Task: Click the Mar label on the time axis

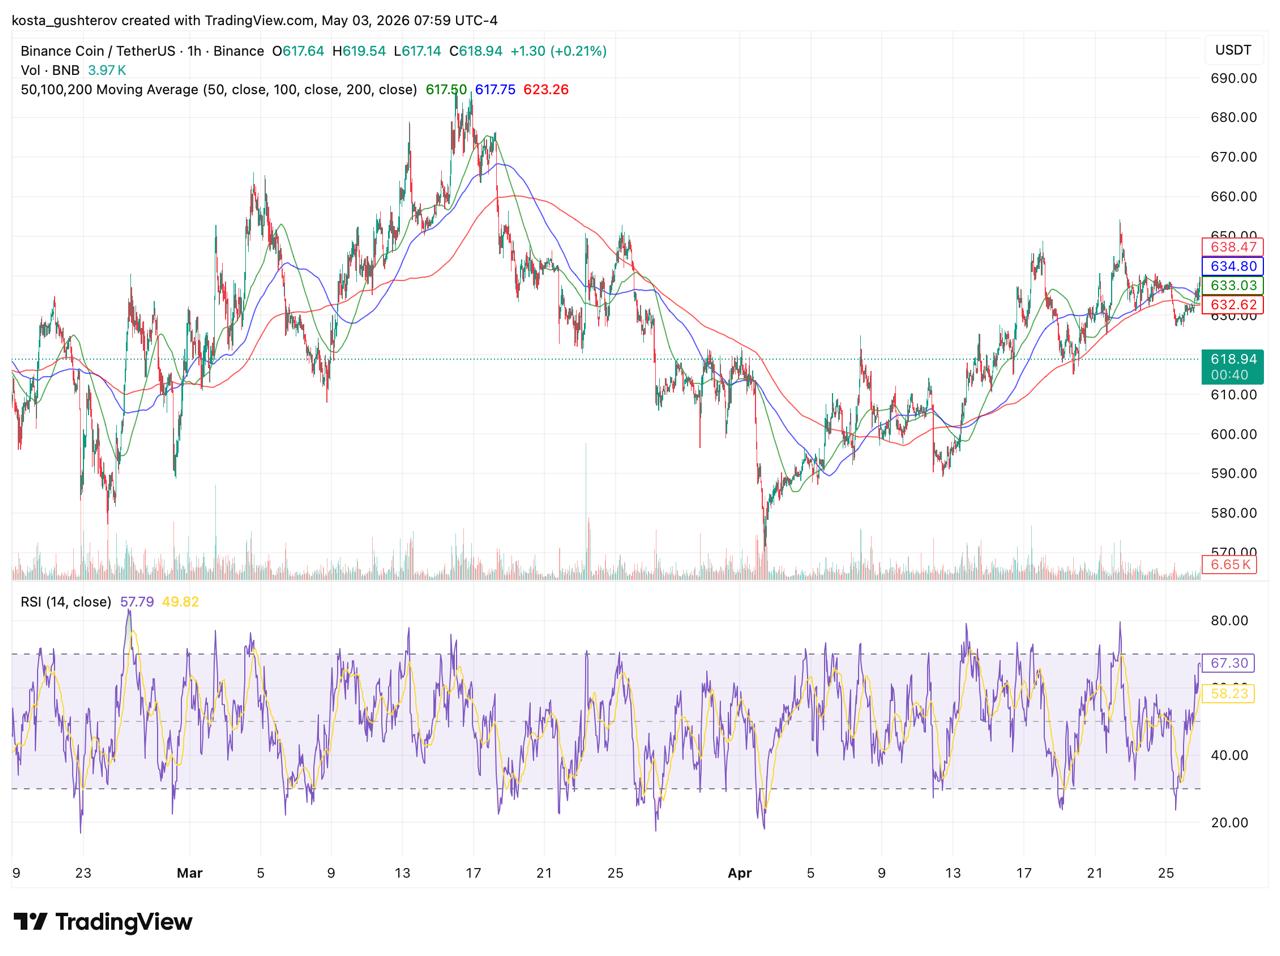Action: point(189,873)
